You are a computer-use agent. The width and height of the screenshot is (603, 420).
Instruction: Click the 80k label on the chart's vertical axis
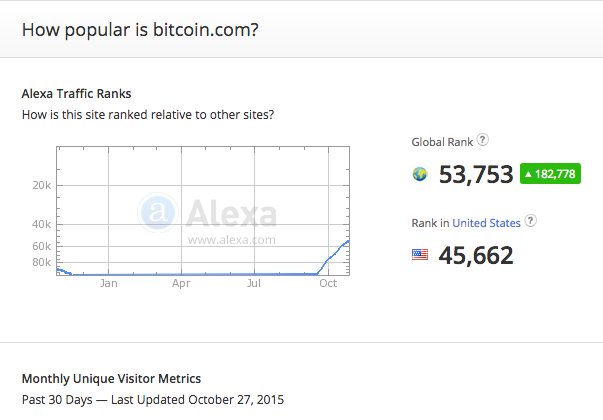point(42,262)
